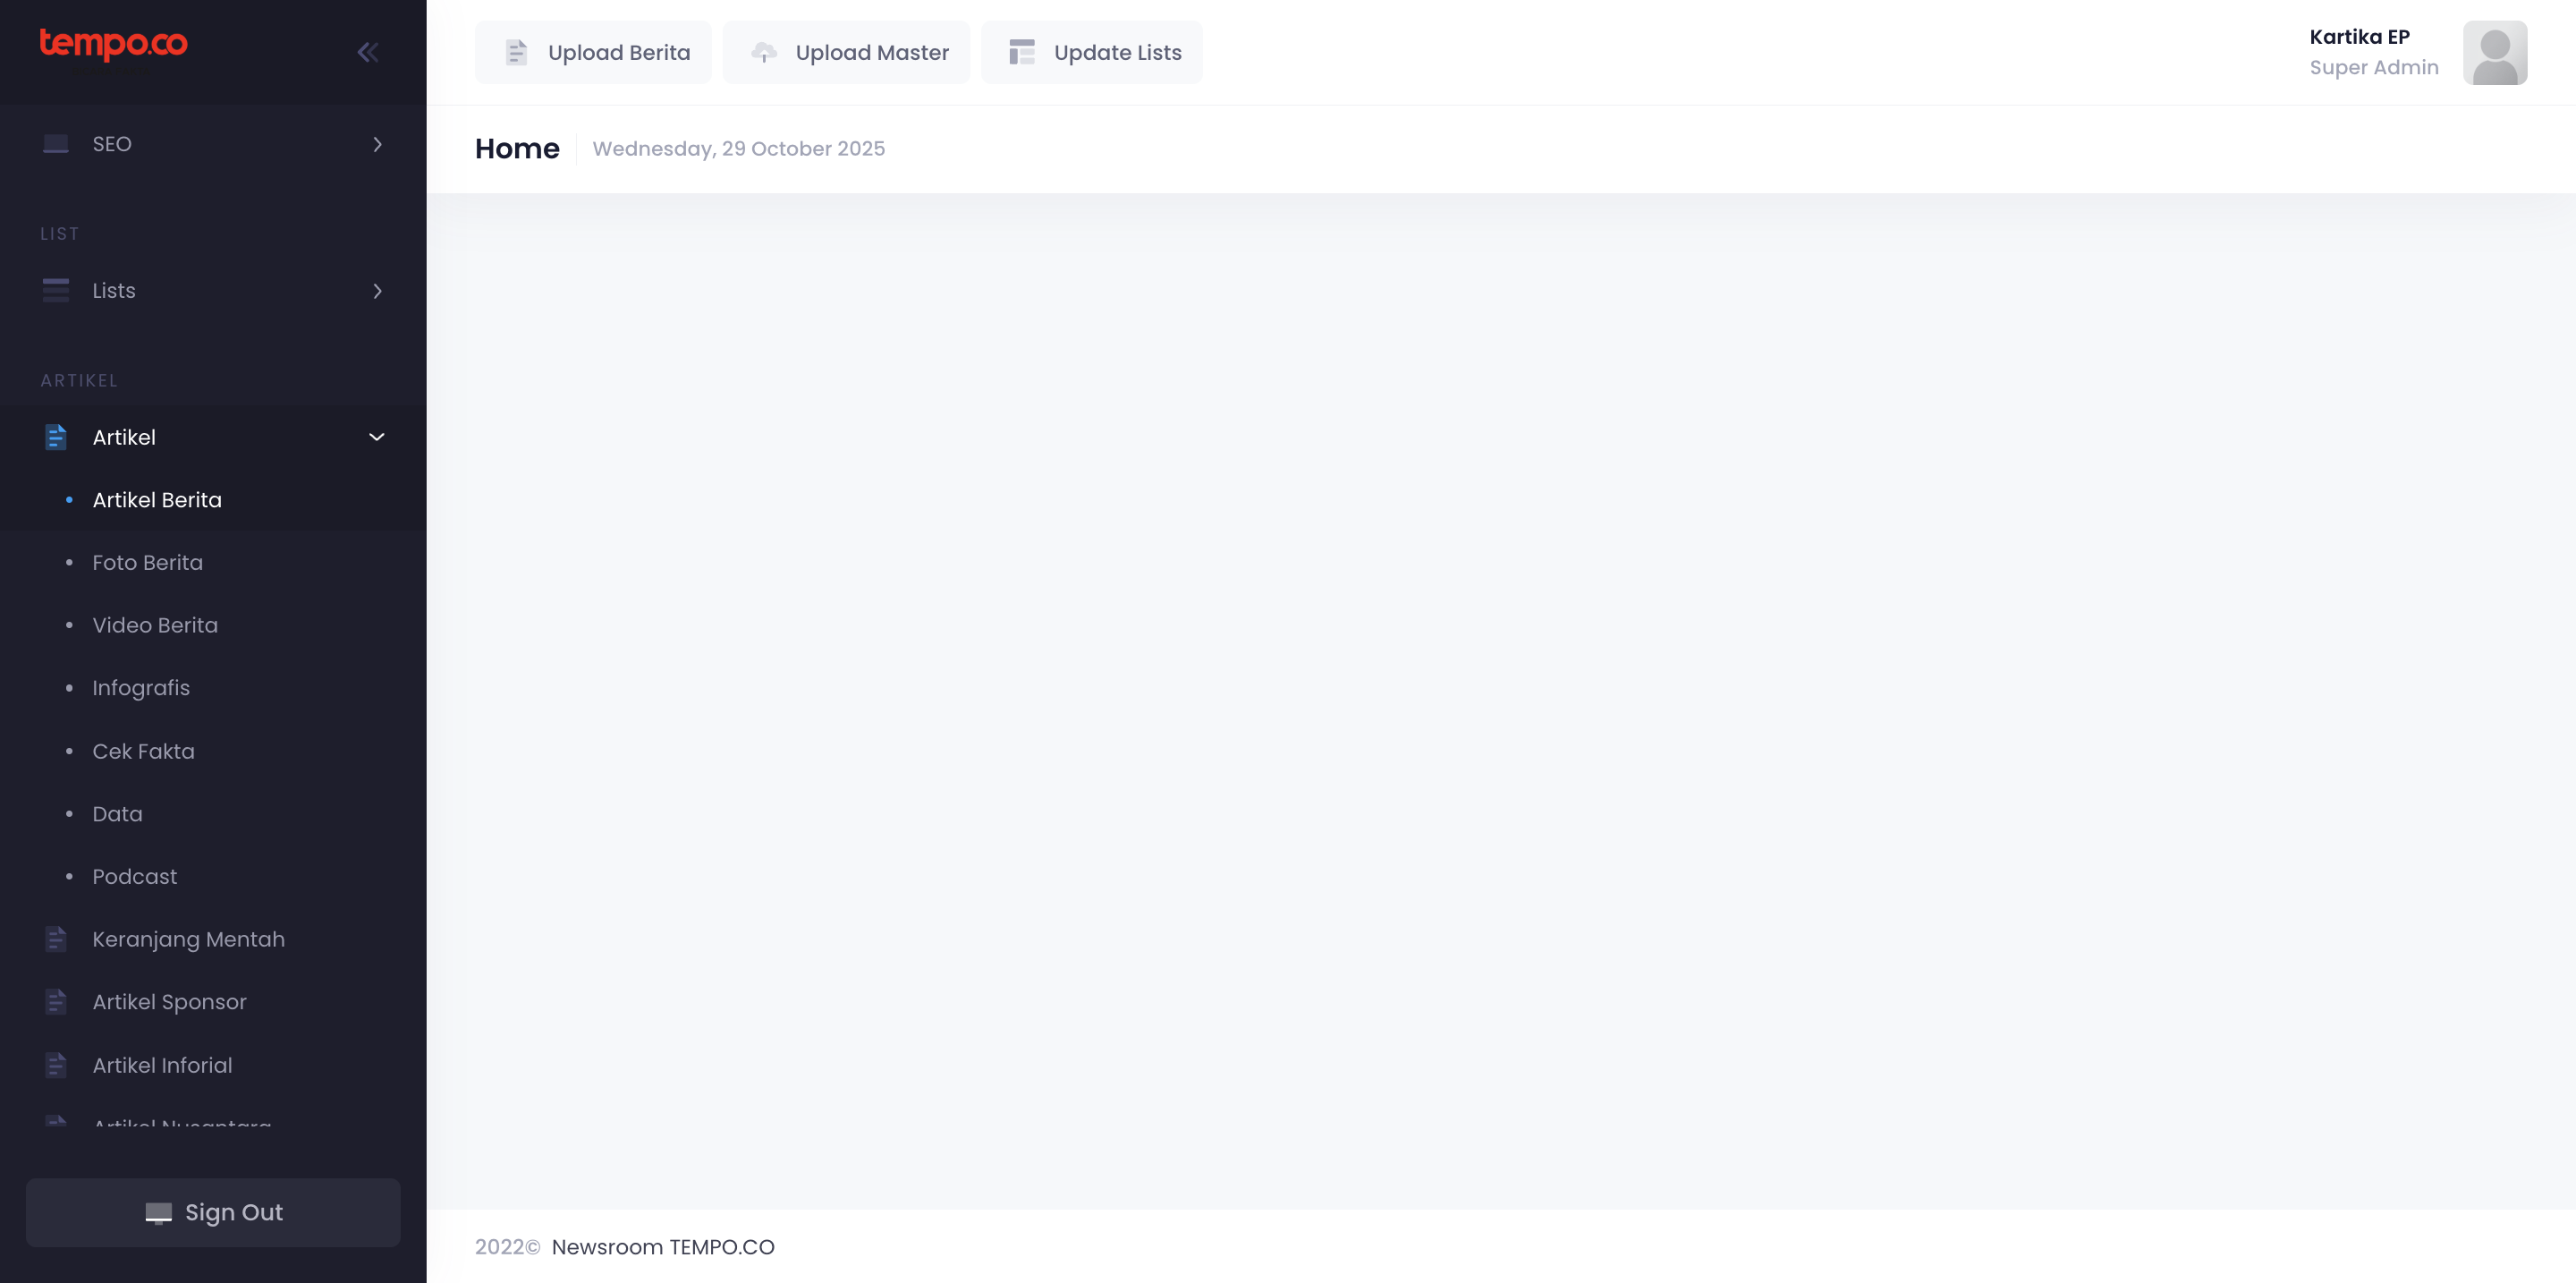Select Video Berita in sidebar
Screen dimensions: 2576x1283
click(155, 626)
